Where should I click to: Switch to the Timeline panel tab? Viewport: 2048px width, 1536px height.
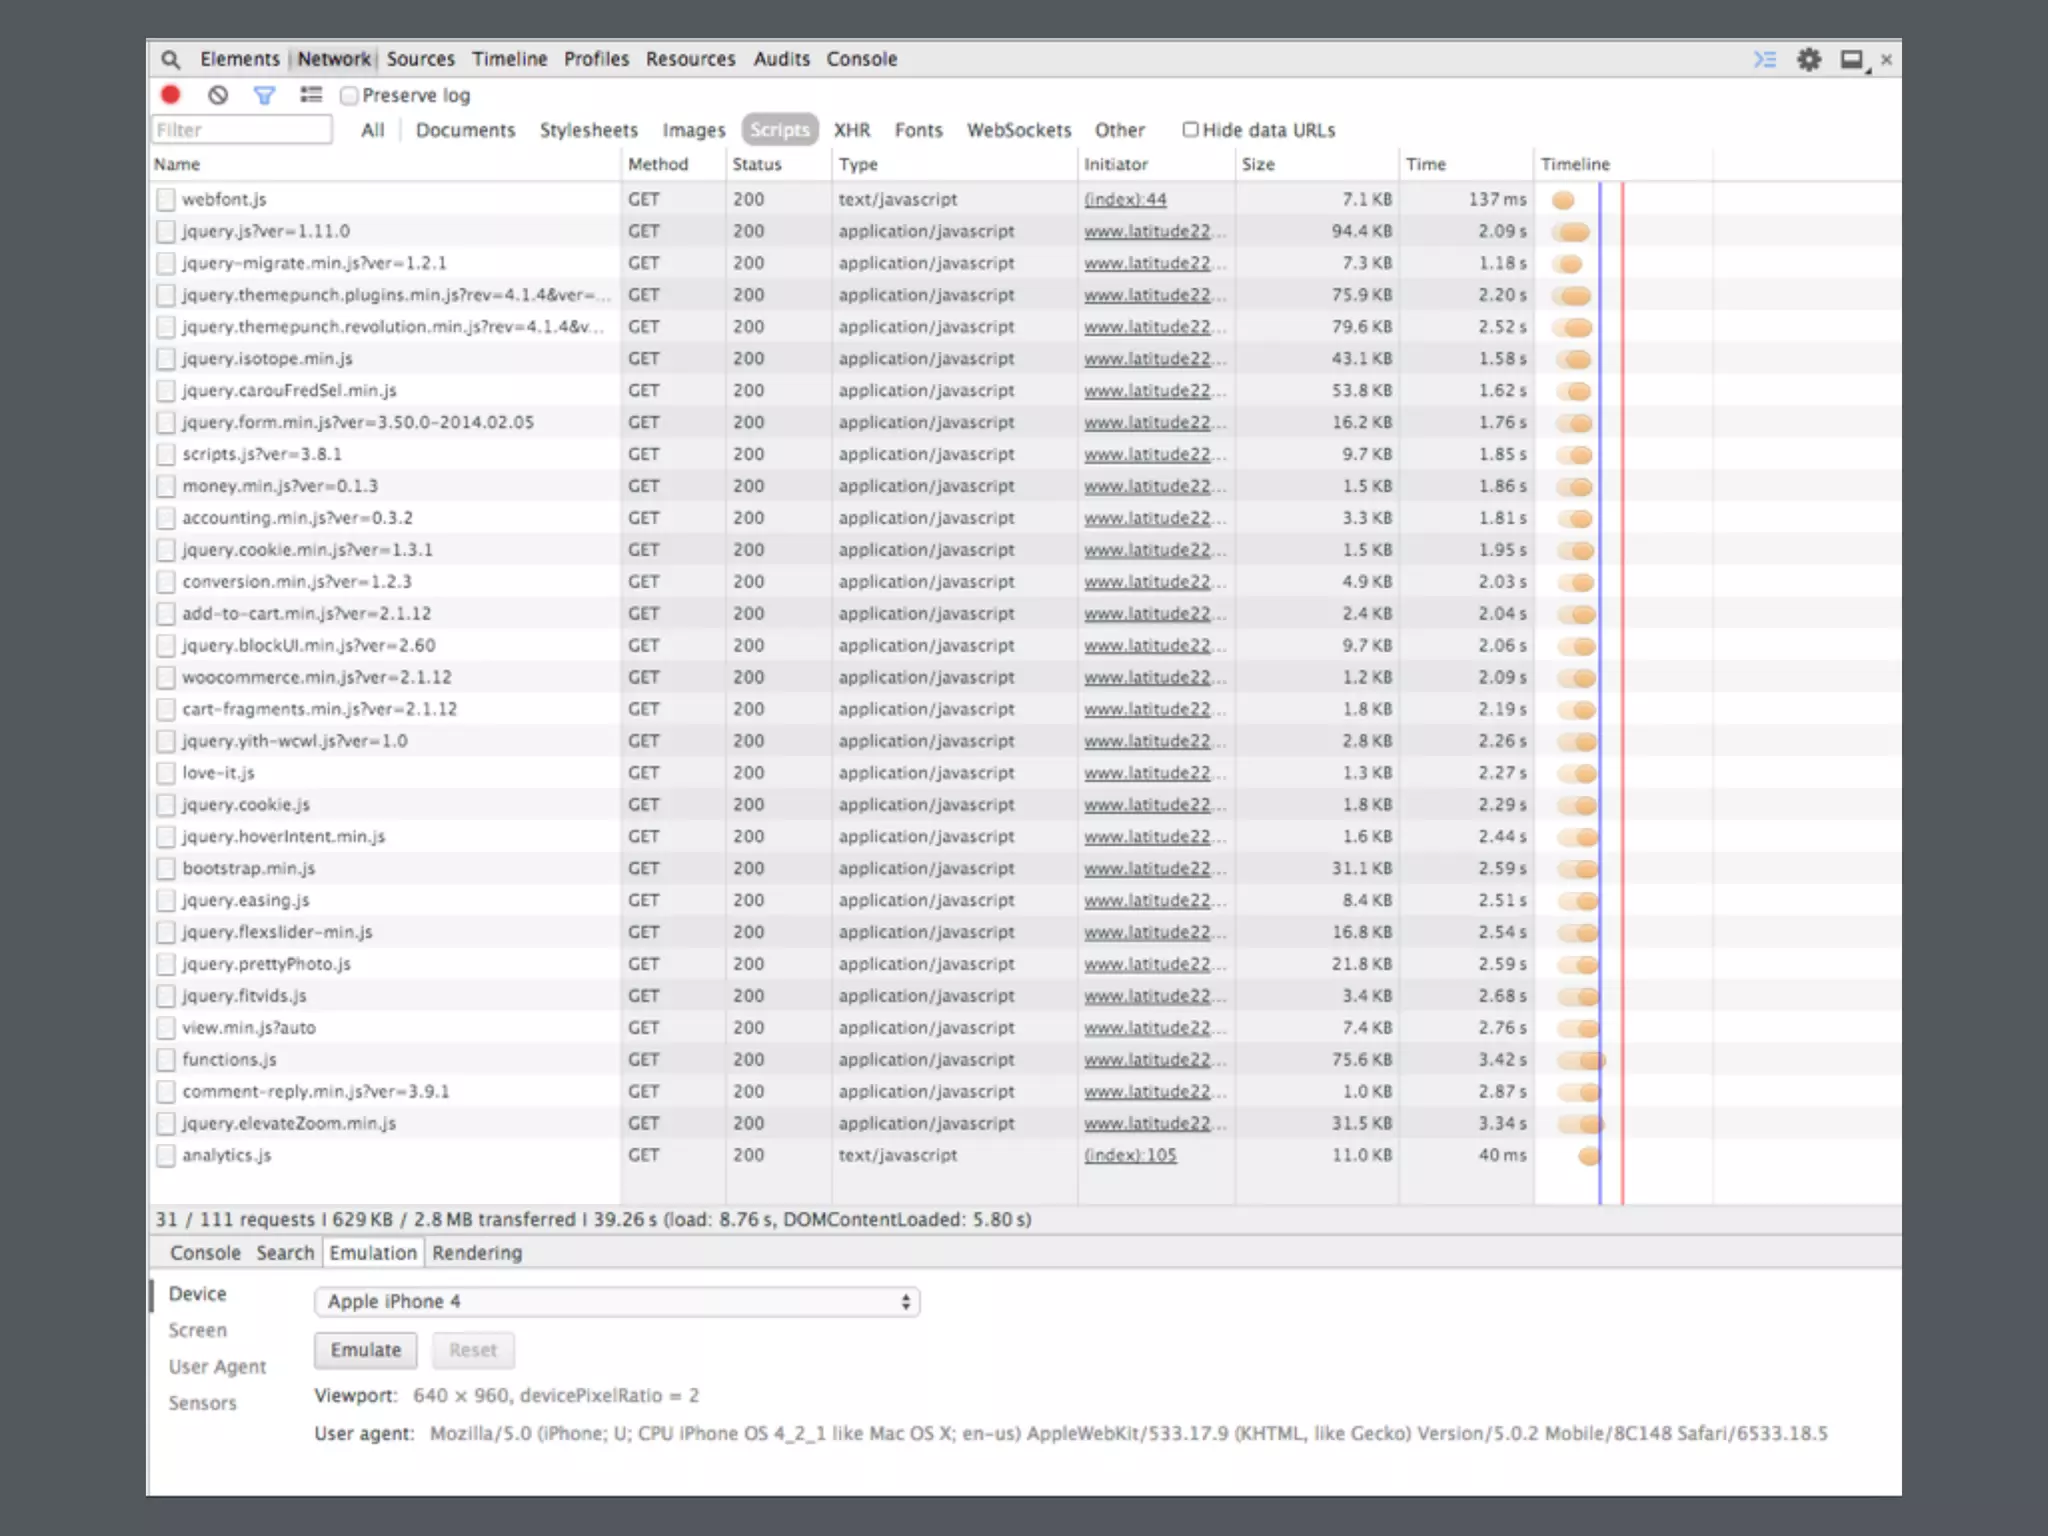click(x=509, y=59)
